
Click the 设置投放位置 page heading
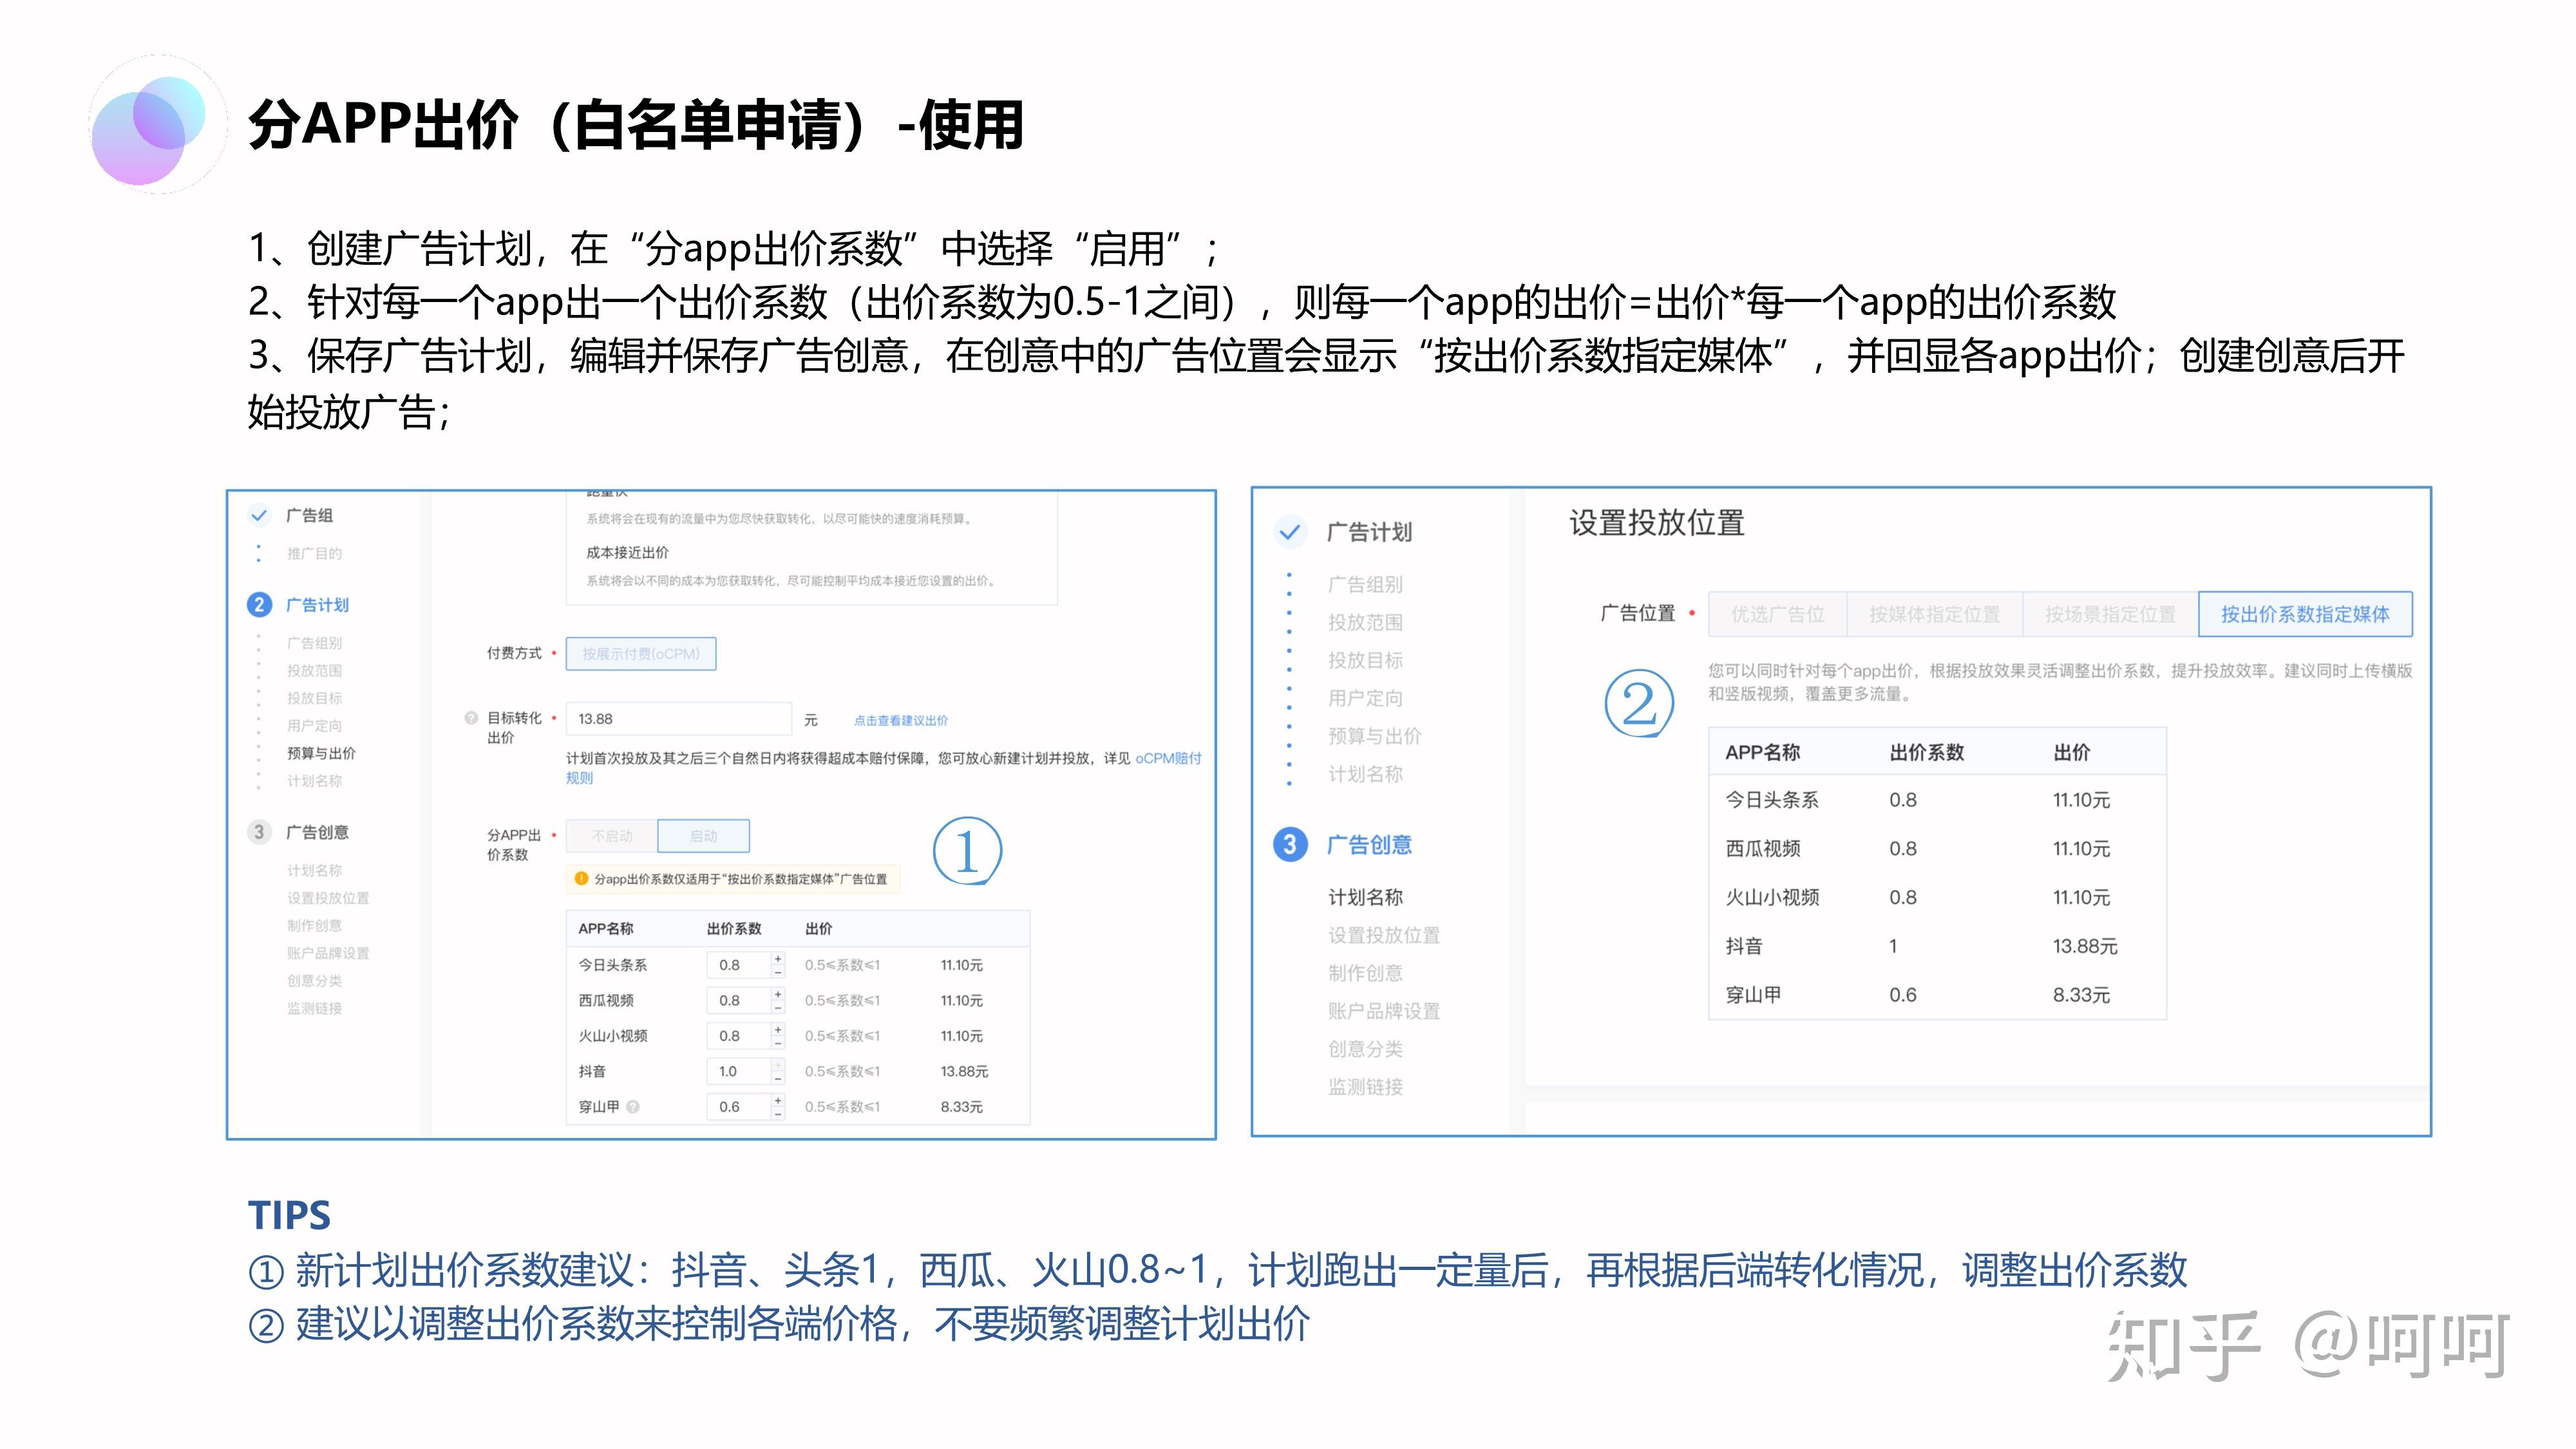click(x=1656, y=523)
